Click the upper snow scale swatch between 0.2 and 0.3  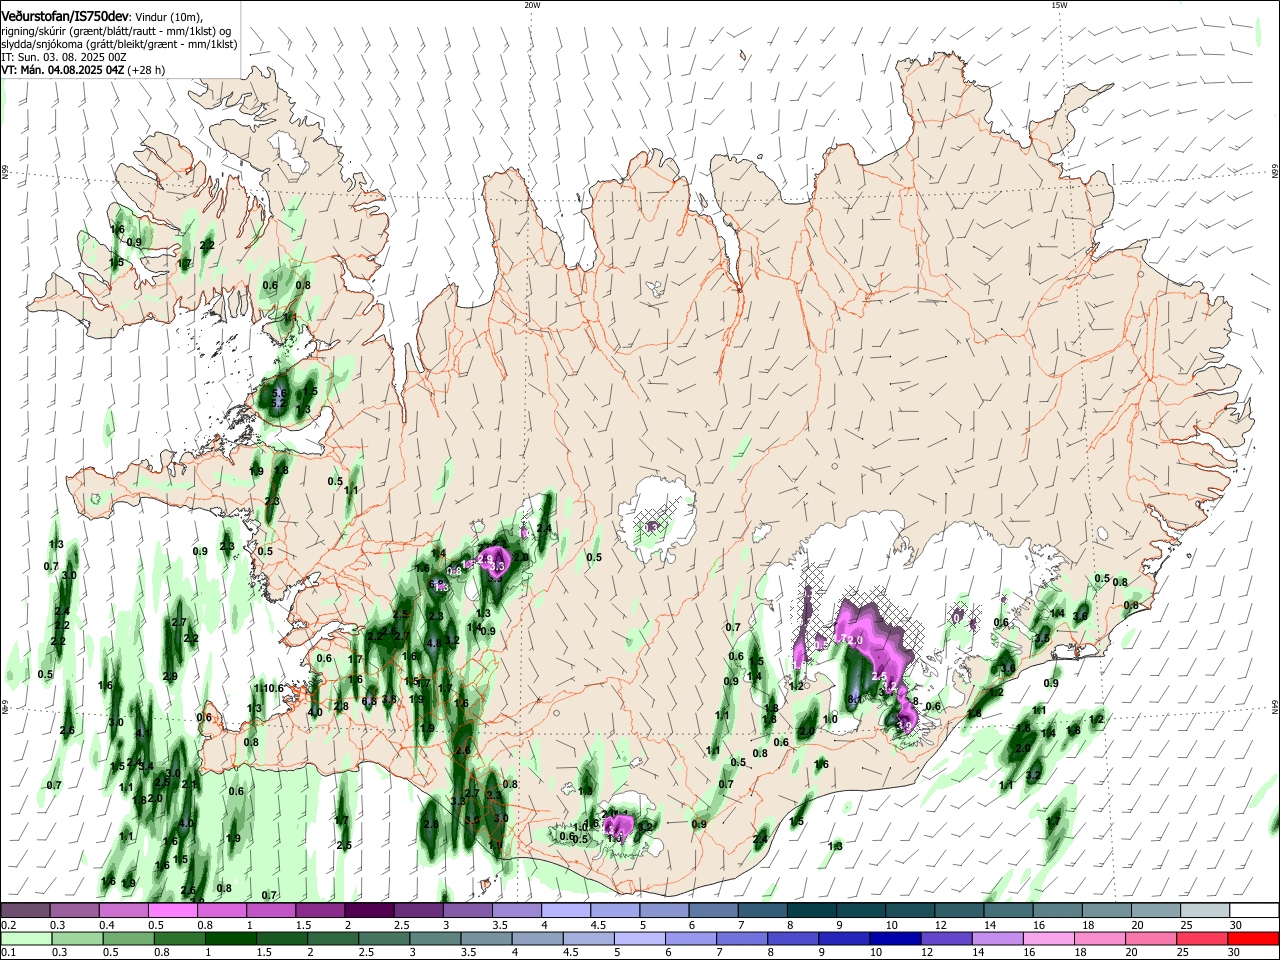tap(25, 911)
